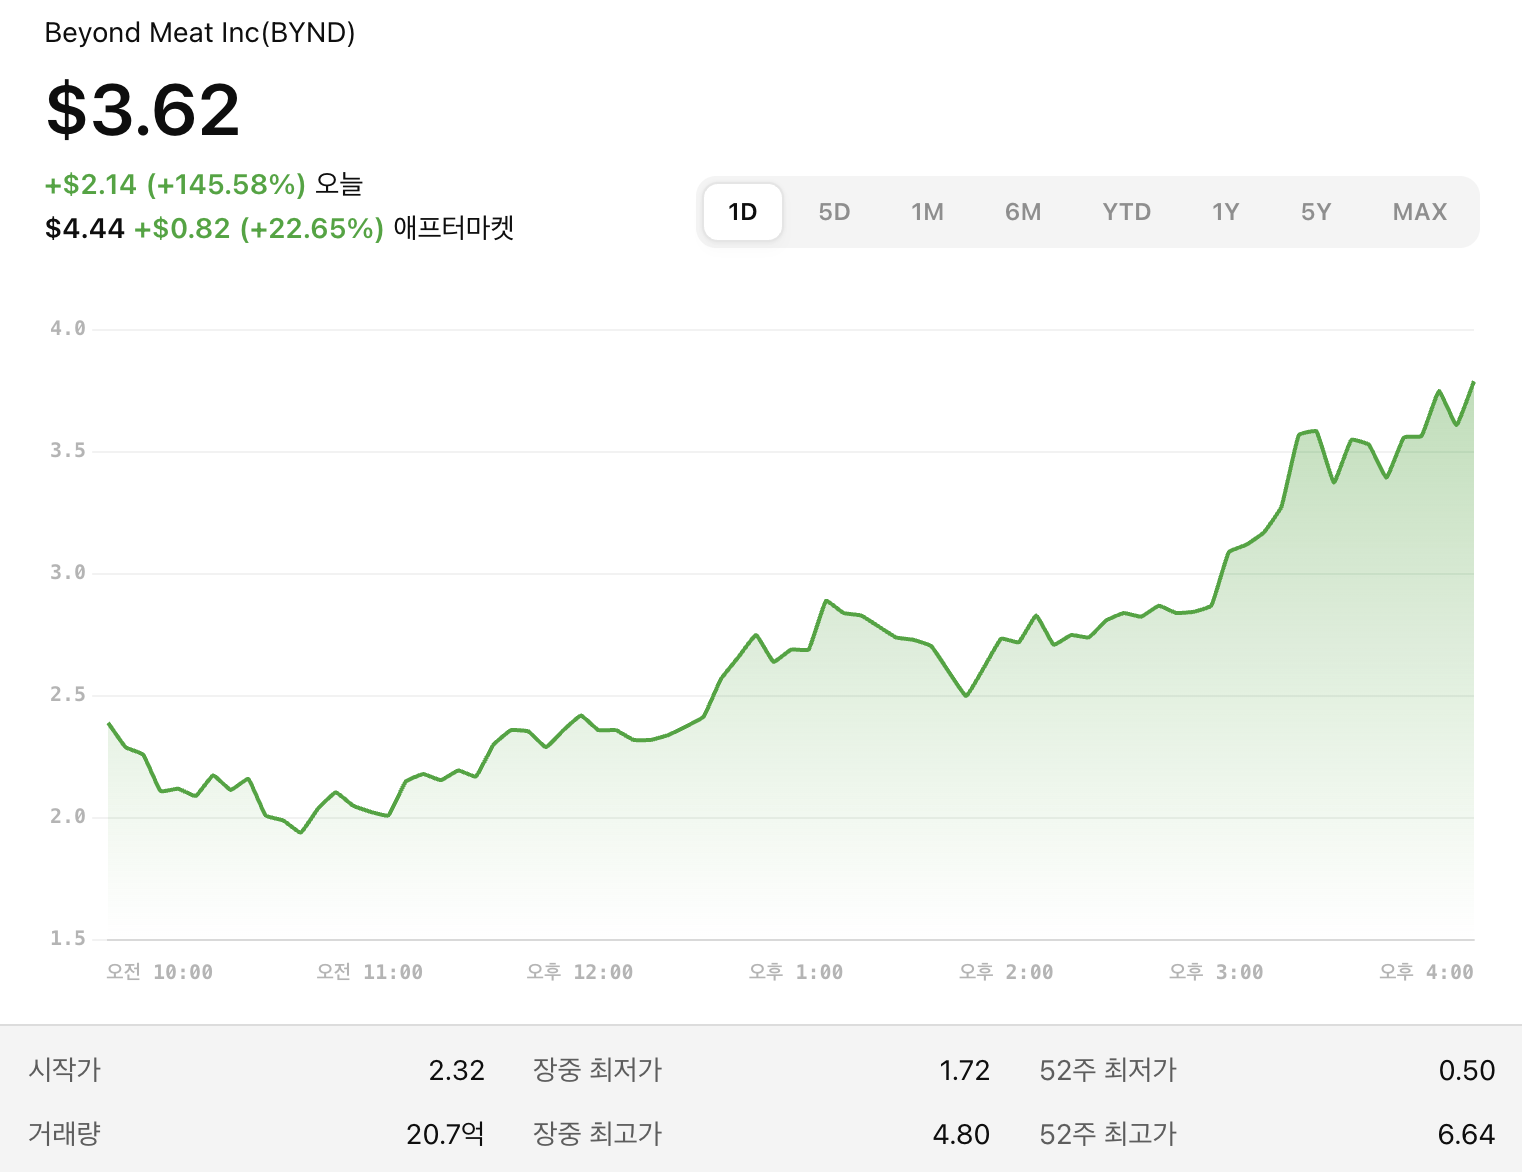Click the 2.0 y-axis label
The height and width of the screenshot is (1172, 1522).
68,817
